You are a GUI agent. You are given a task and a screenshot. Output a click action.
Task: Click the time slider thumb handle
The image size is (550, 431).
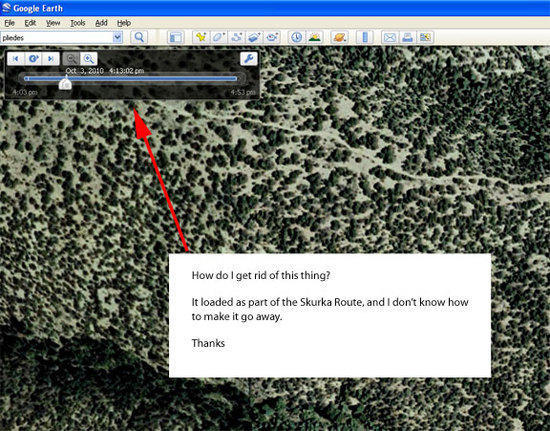[x=65, y=83]
